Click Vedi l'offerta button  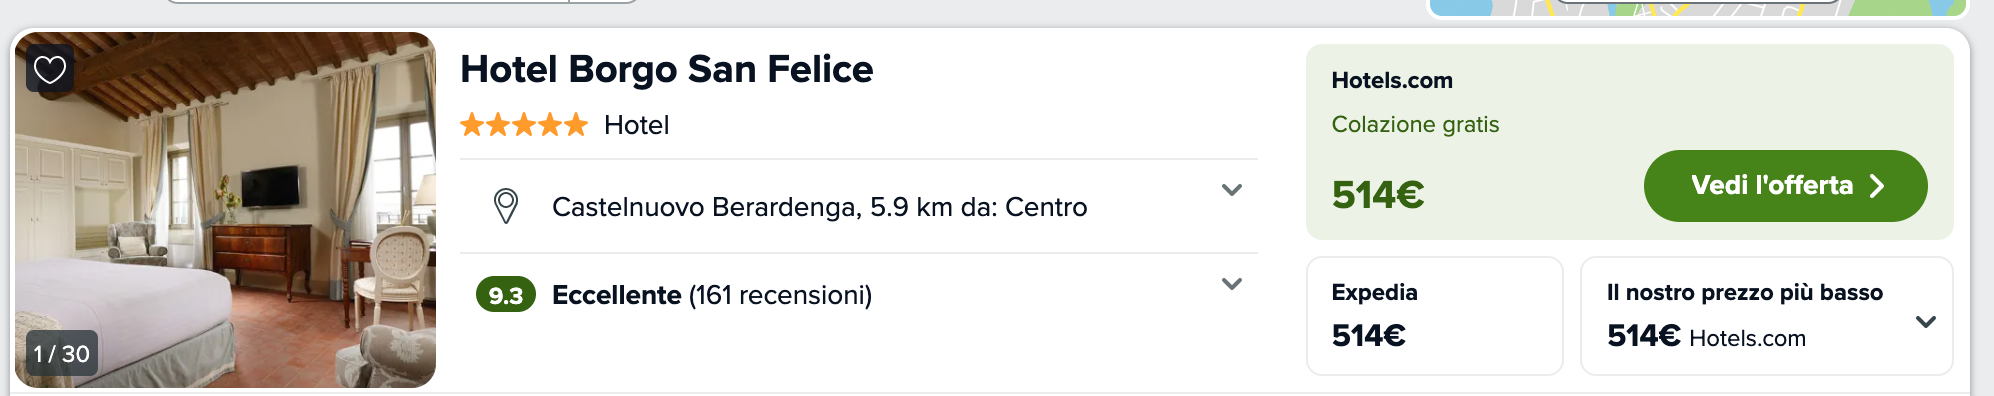[x=1785, y=186]
